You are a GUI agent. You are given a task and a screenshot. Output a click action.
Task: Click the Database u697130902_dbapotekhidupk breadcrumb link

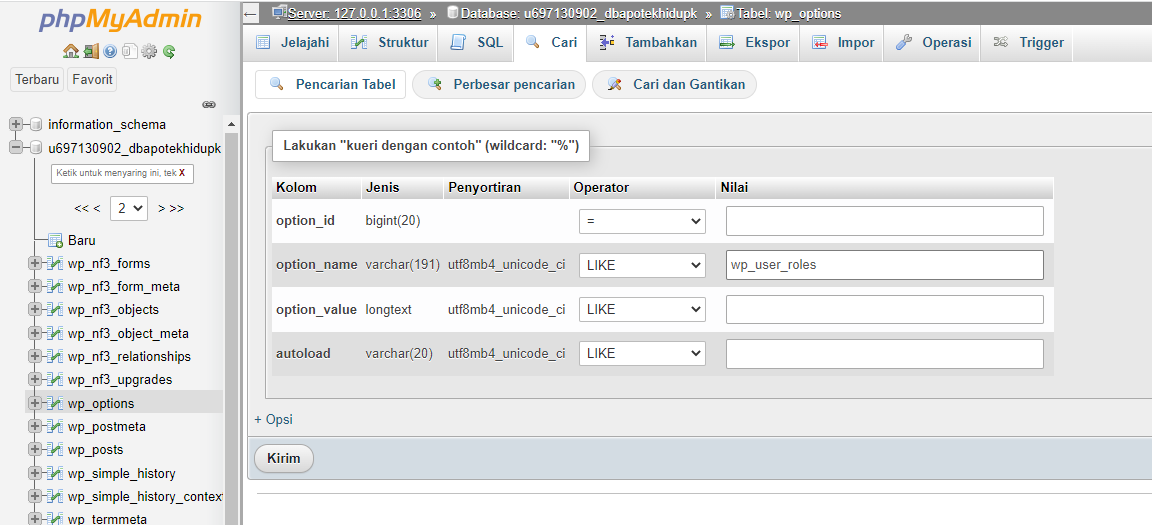click(579, 13)
